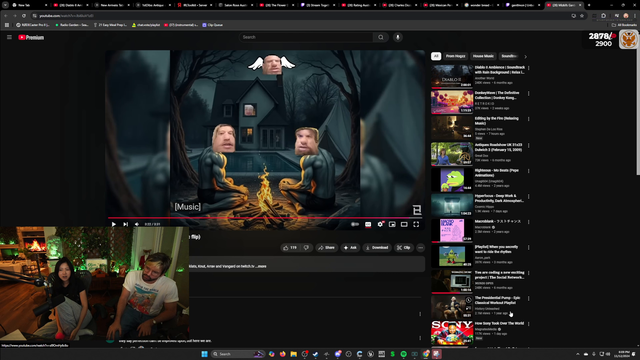This screenshot has width=640, height=360.
Task: Open the DonkeyWave Definitive Collection video
Action: point(452,102)
